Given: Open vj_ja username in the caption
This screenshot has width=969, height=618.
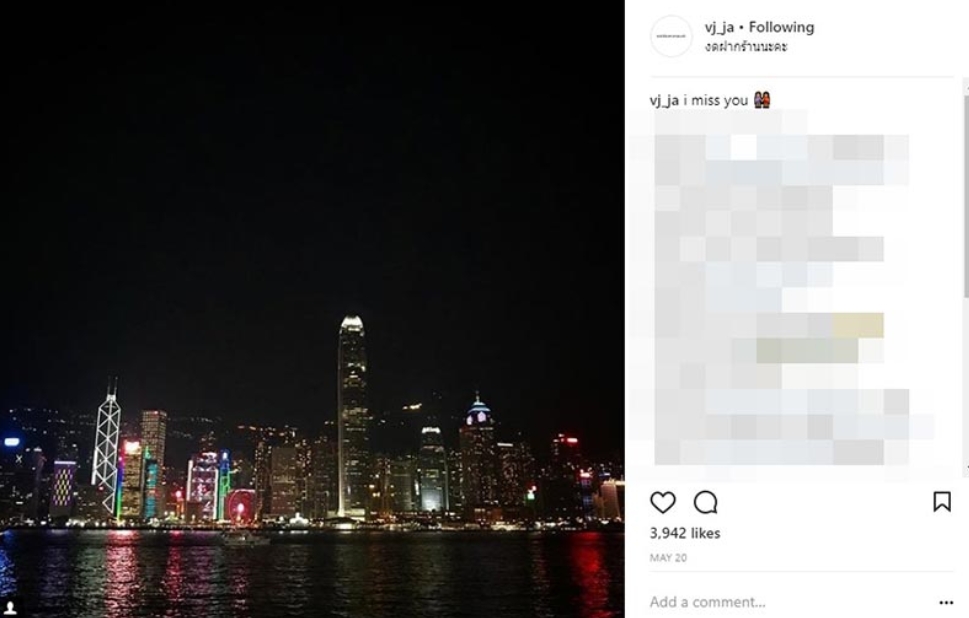Looking at the screenshot, I should tap(664, 100).
